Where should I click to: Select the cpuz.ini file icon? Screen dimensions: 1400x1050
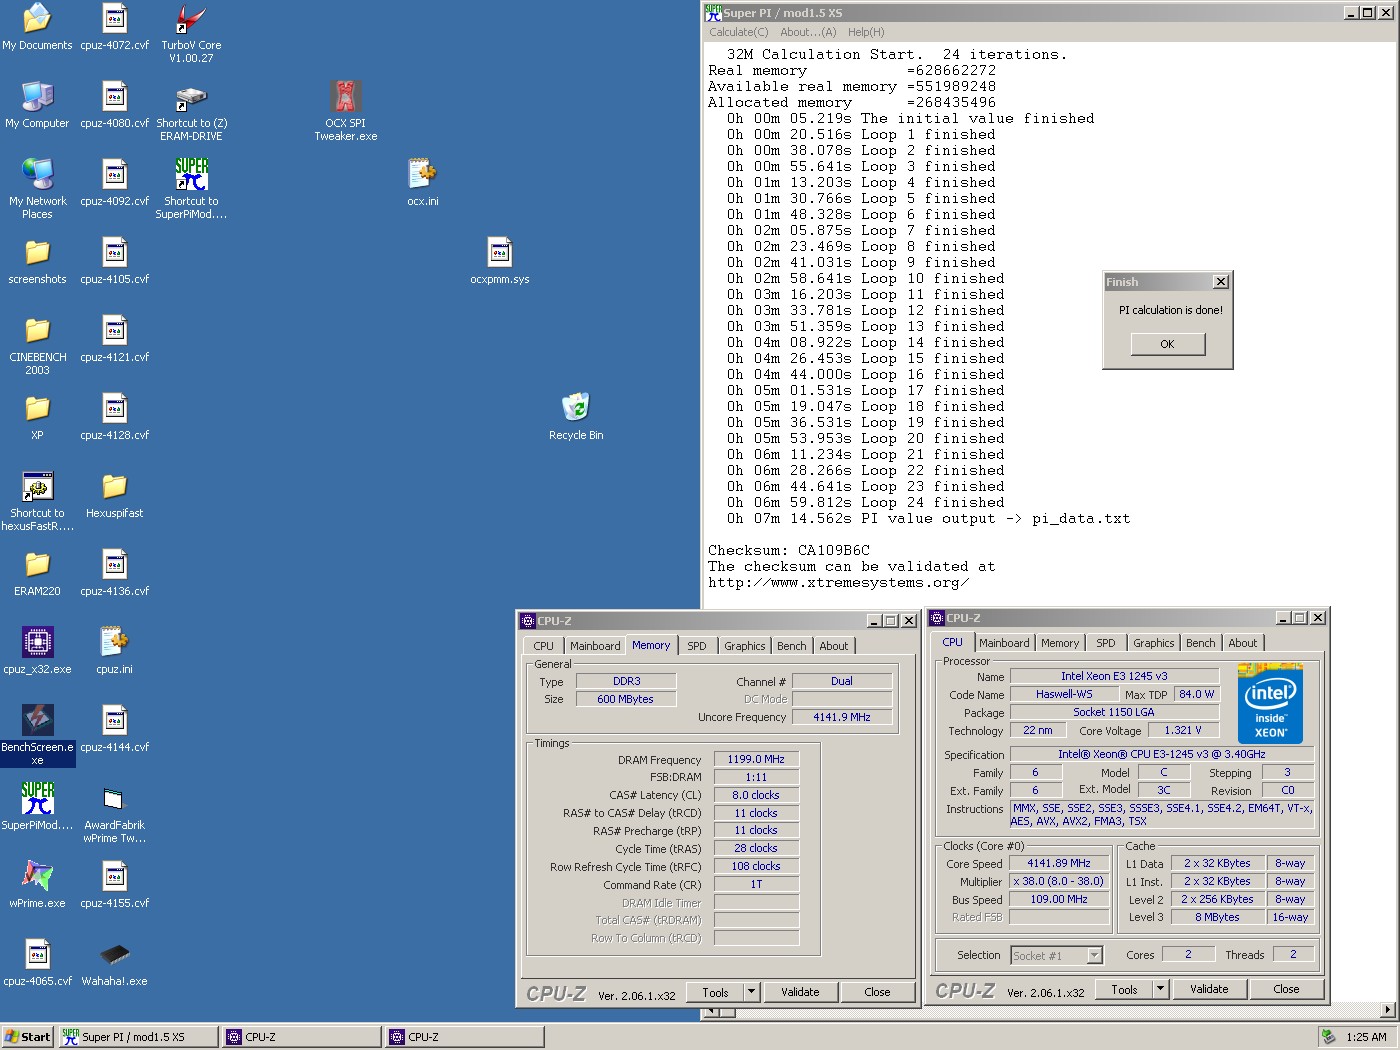[114, 650]
